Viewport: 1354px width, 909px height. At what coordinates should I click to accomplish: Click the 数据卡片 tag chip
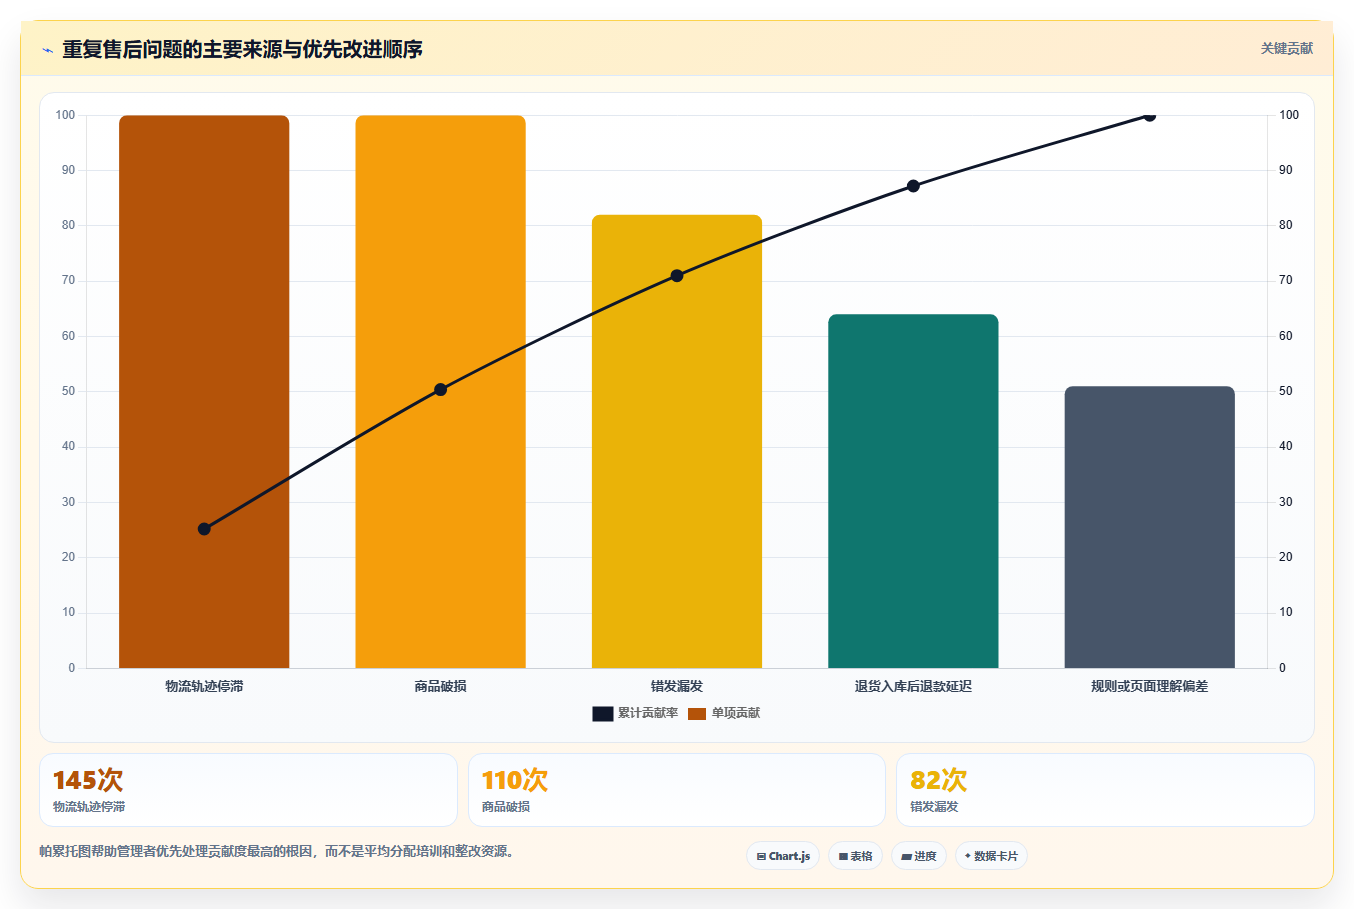pyautogui.click(x=991, y=856)
